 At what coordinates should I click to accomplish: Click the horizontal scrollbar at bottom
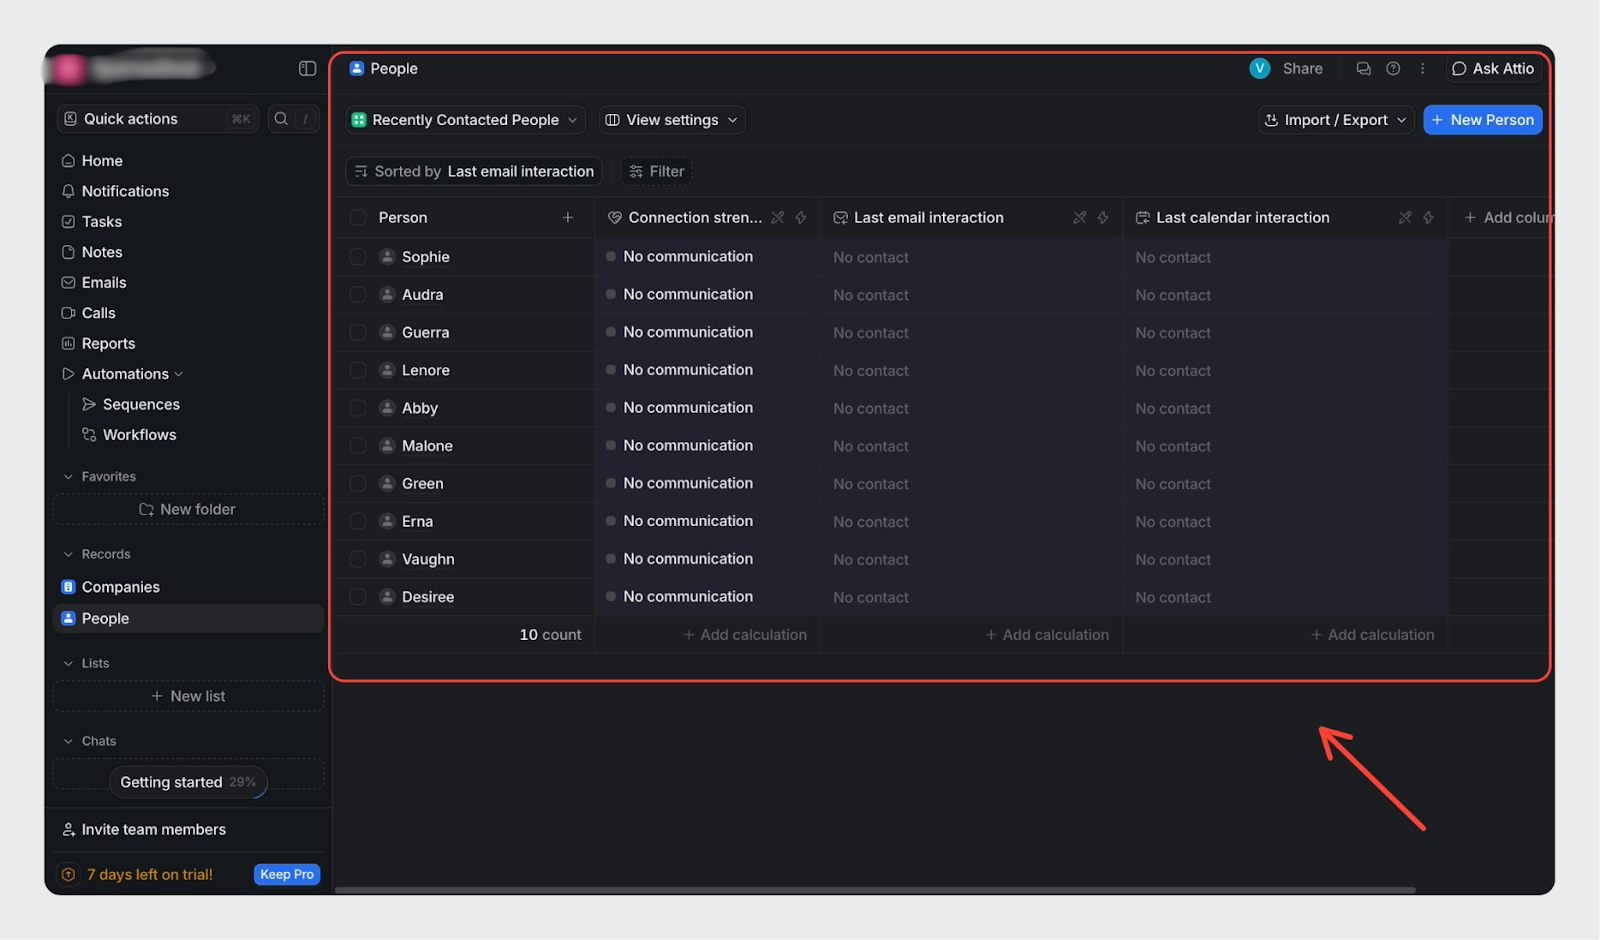point(875,889)
